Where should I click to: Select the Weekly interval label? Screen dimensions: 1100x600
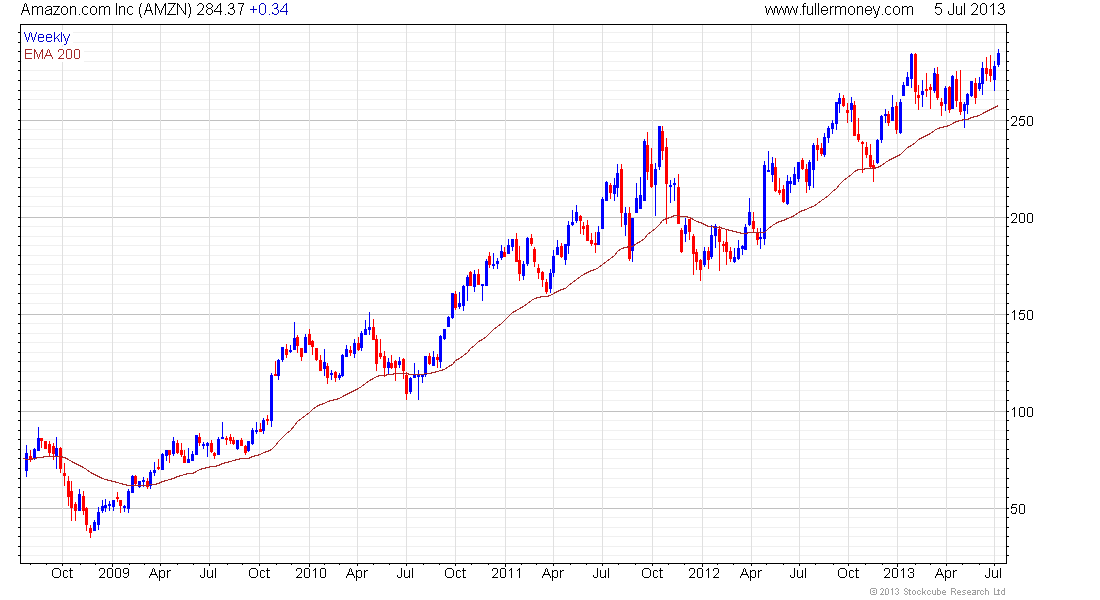tap(47, 38)
